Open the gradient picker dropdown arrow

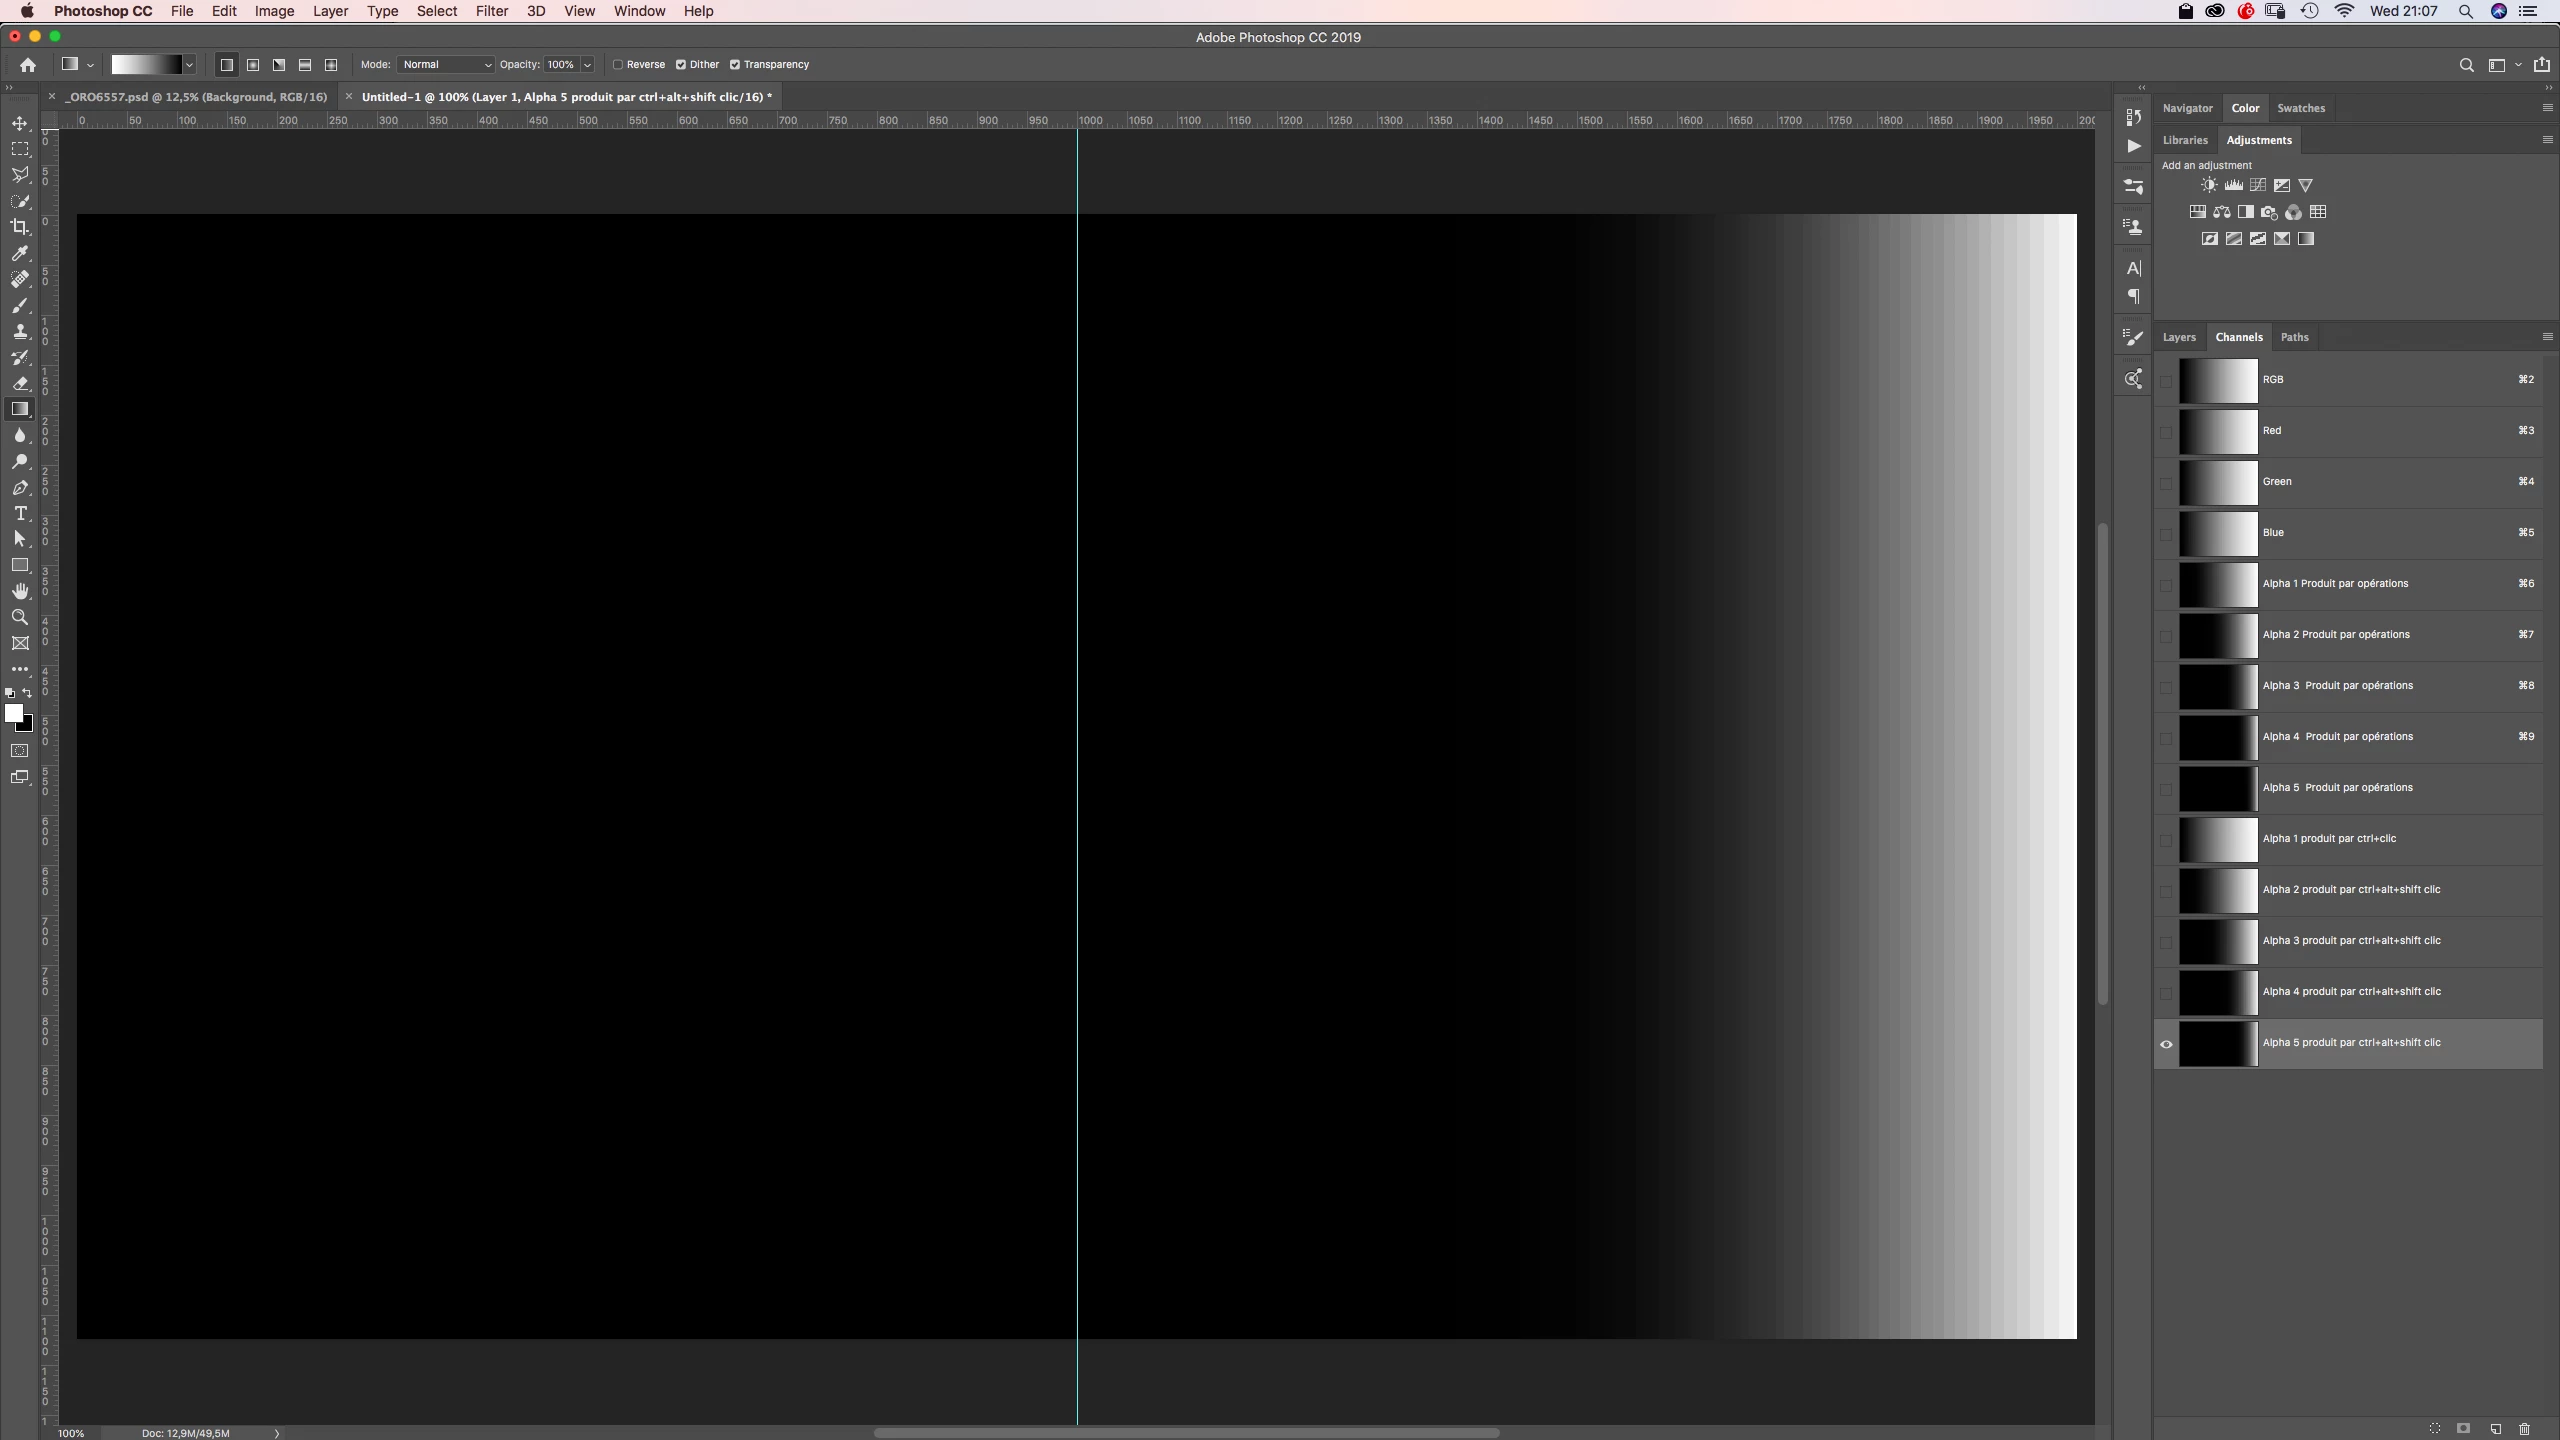[x=189, y=65]
